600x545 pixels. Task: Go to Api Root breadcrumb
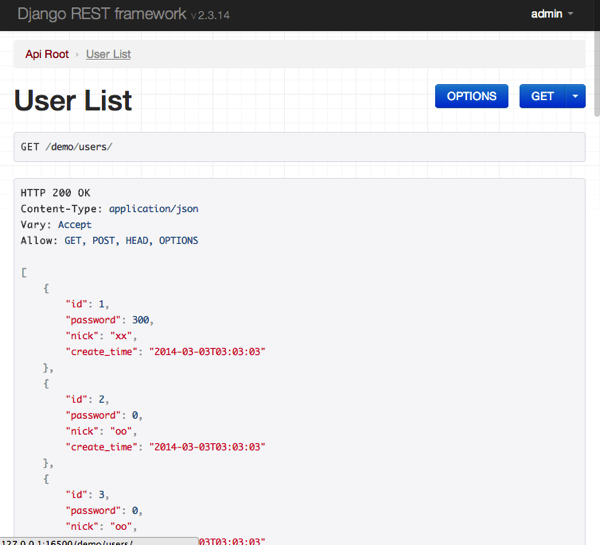point(47,54)
